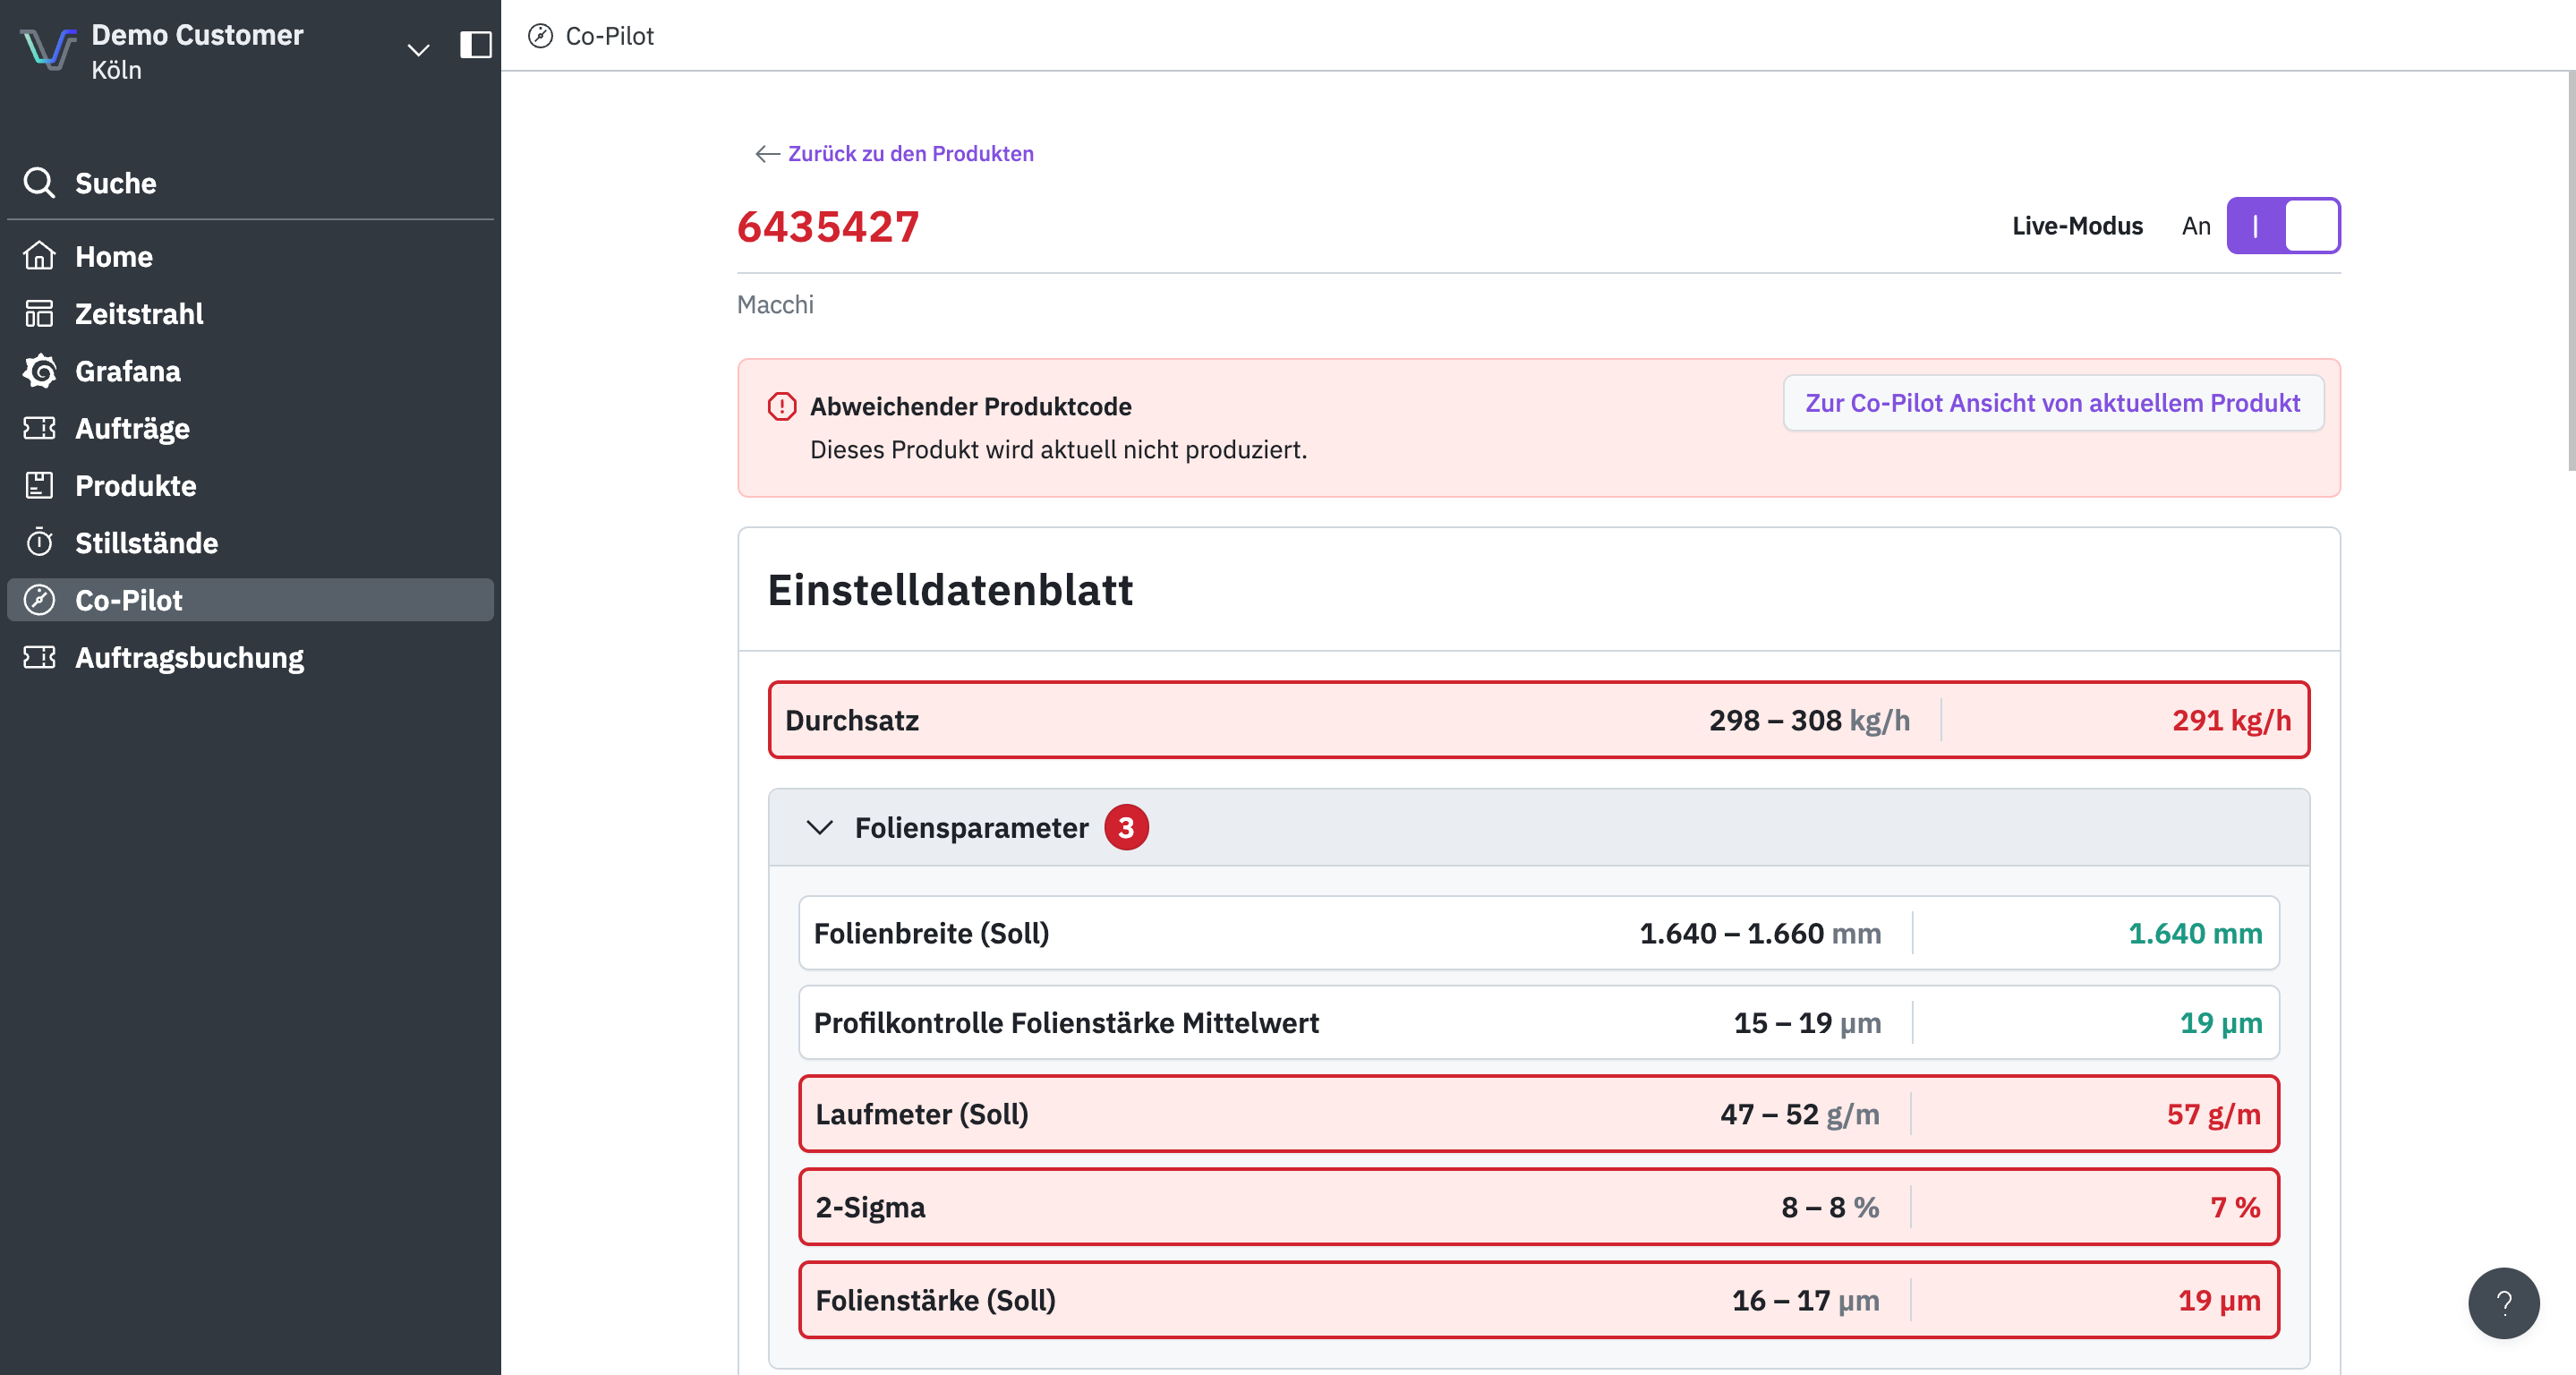Screen dimensions: 2576x1375
Task: Collapse the sidebar panel icon
Action: [475, 45]
